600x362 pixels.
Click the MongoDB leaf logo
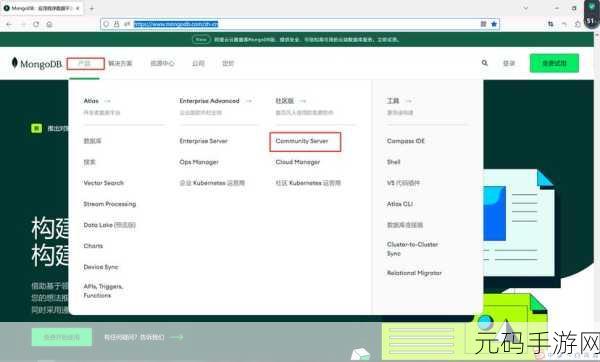pos(15,63)
